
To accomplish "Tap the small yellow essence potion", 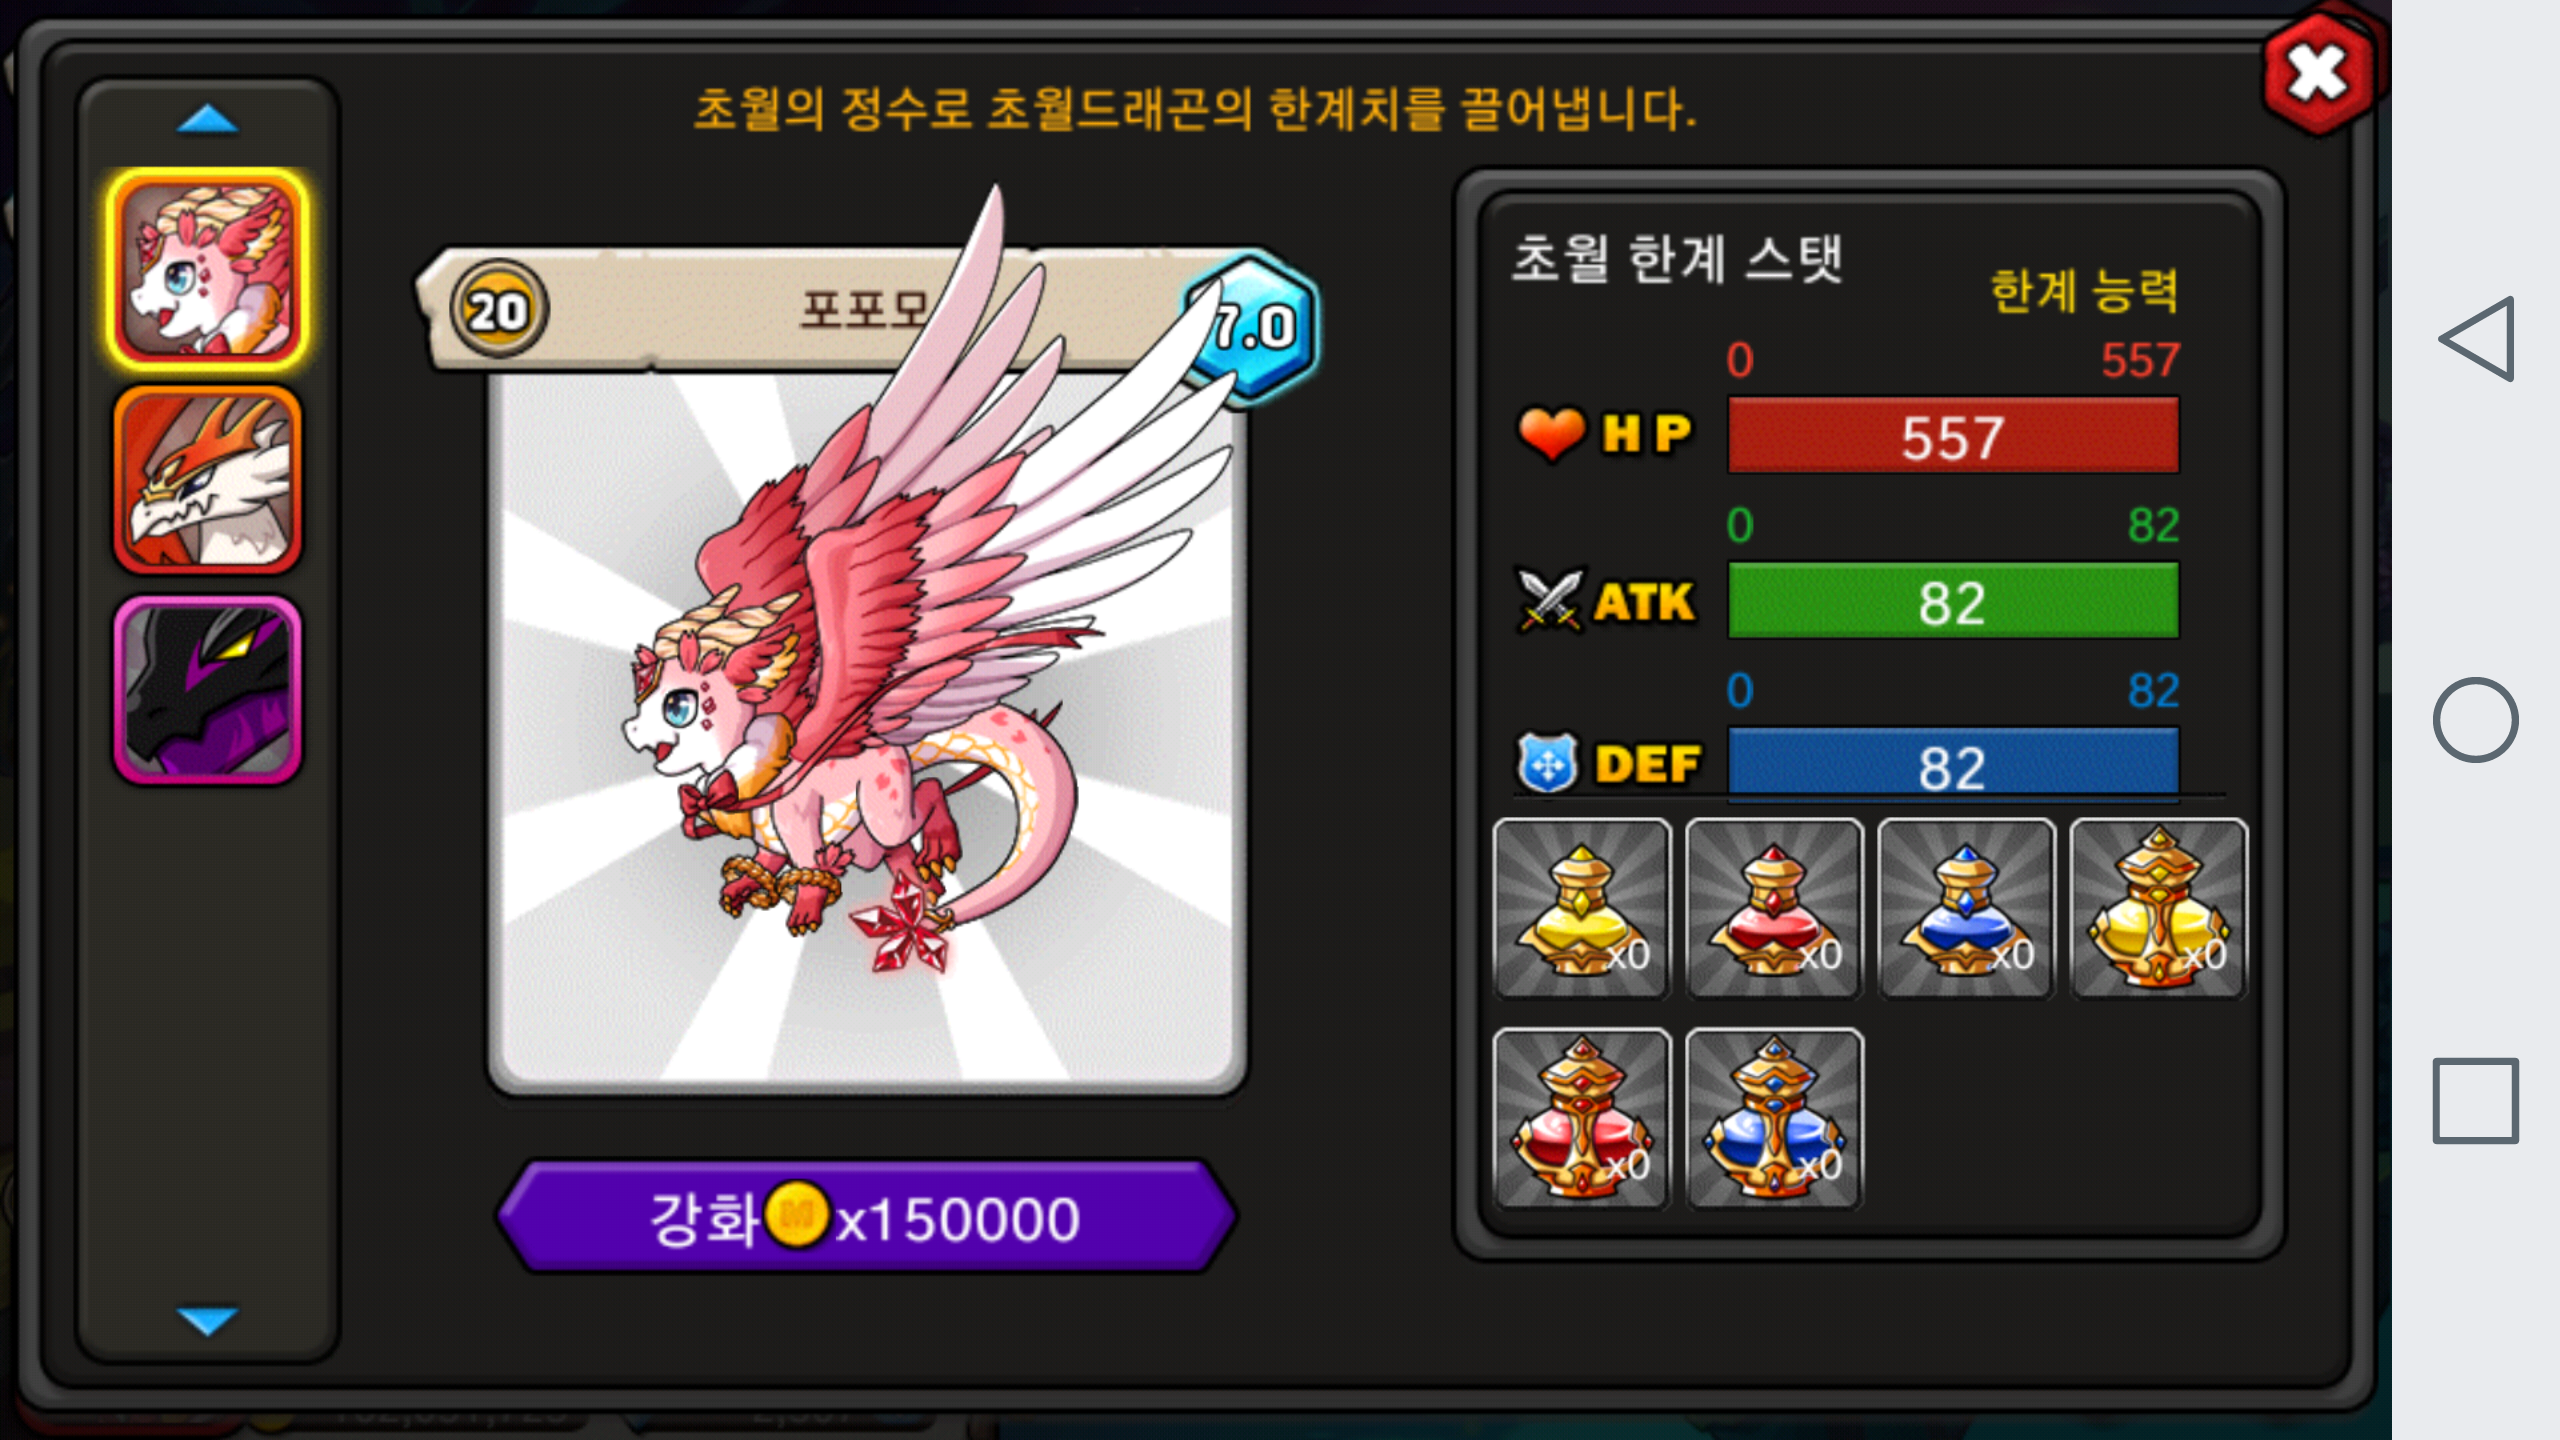I will [1582, 908].
